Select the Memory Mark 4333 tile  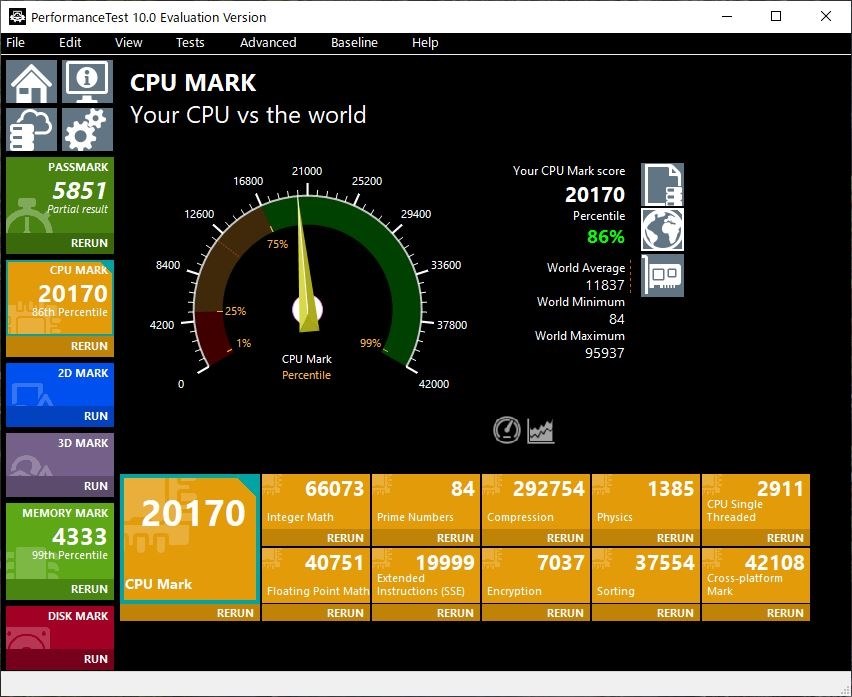pos(60,541)
